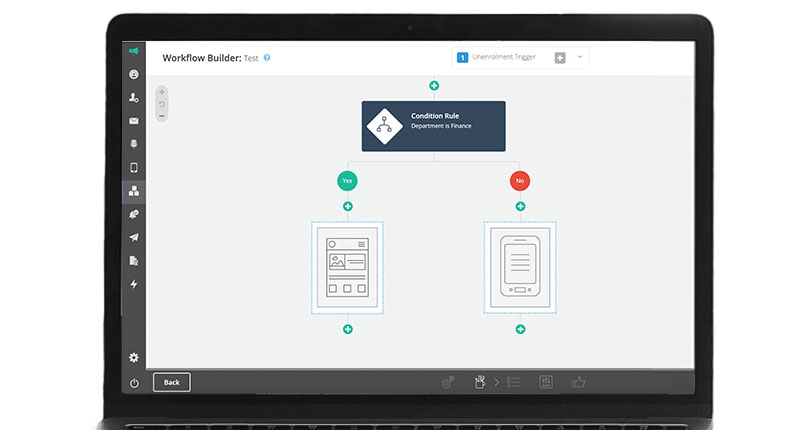The height and width of the screenshot is (430, 800).
Task: Open the lightning bolt sidebar icon
Action: [x=134, y=284]
